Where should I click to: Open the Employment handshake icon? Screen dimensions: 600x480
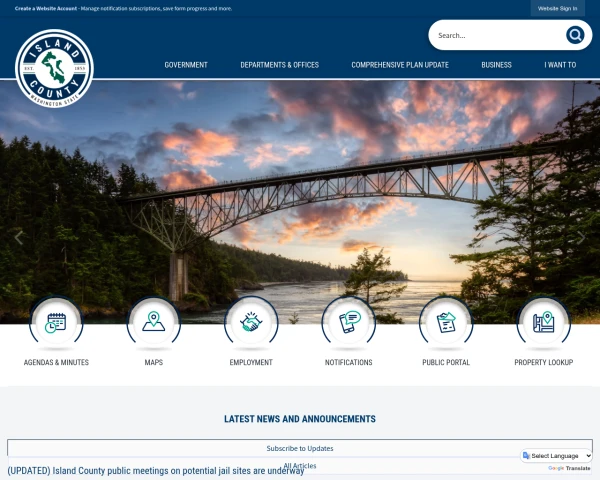click(251, 322)
